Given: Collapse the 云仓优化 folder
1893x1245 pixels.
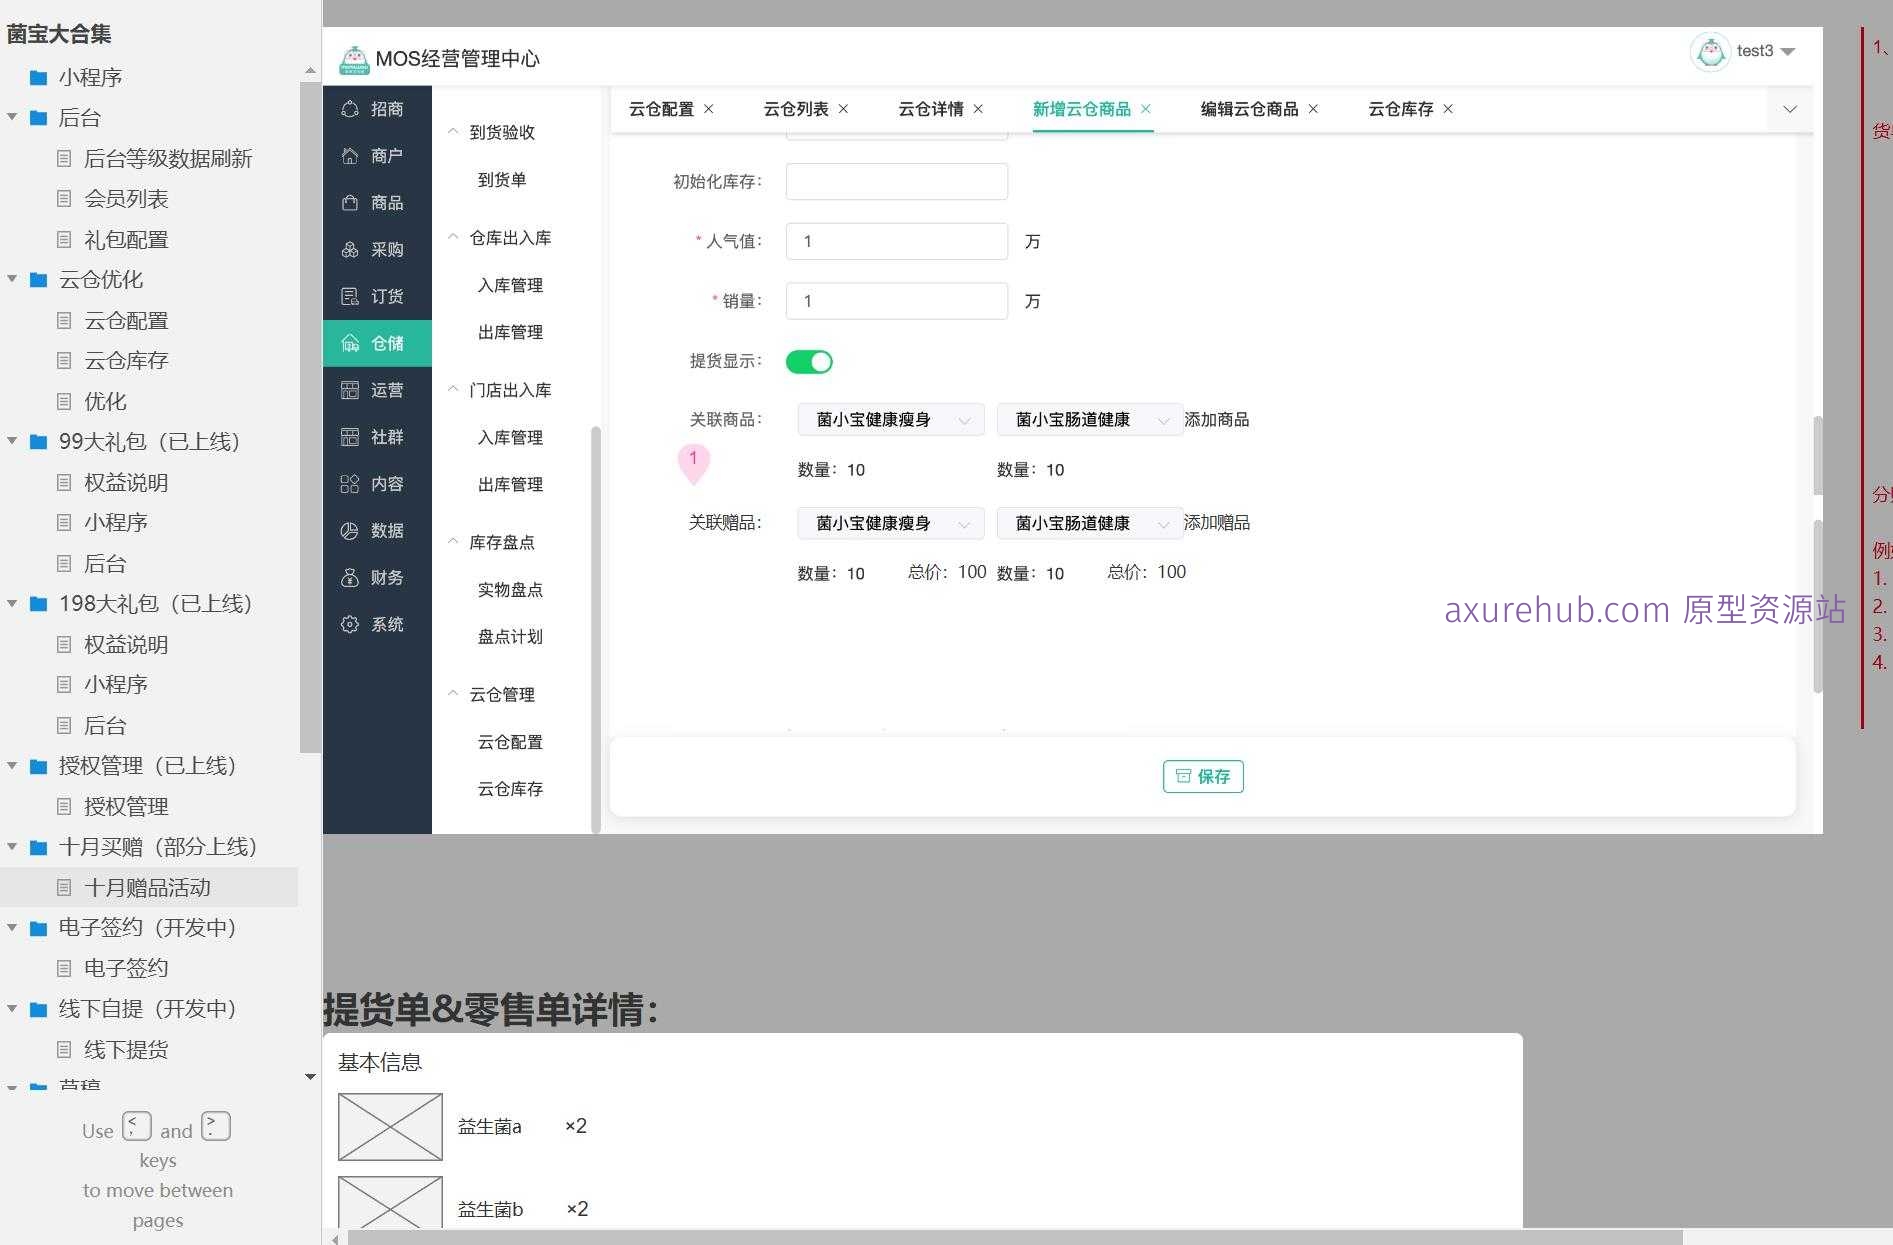Looking at the screenshot, I should (x=12, y=280).
